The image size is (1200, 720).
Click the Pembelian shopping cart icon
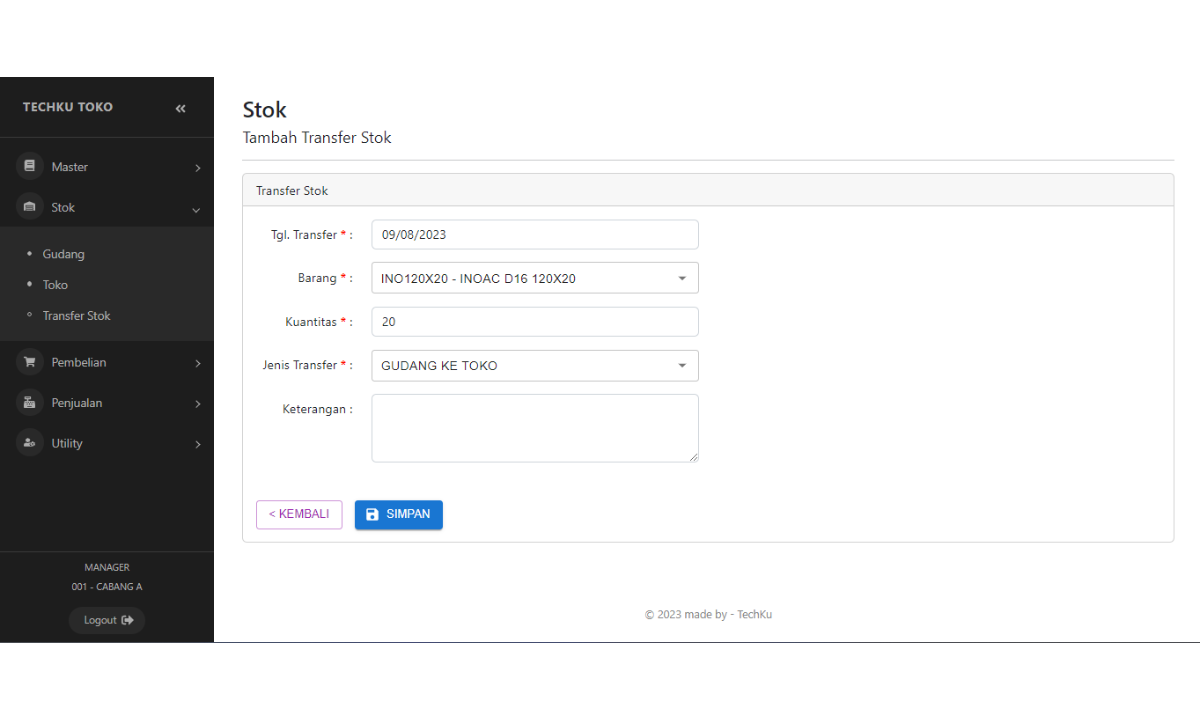click(30, 362)
